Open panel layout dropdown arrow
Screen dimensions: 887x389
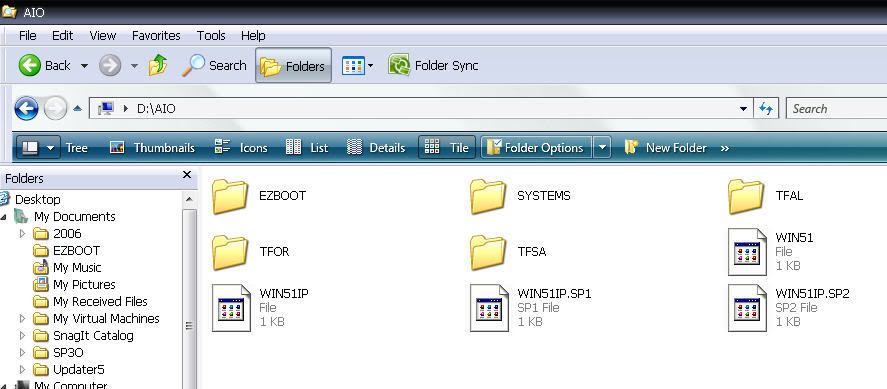click(50, 148)
